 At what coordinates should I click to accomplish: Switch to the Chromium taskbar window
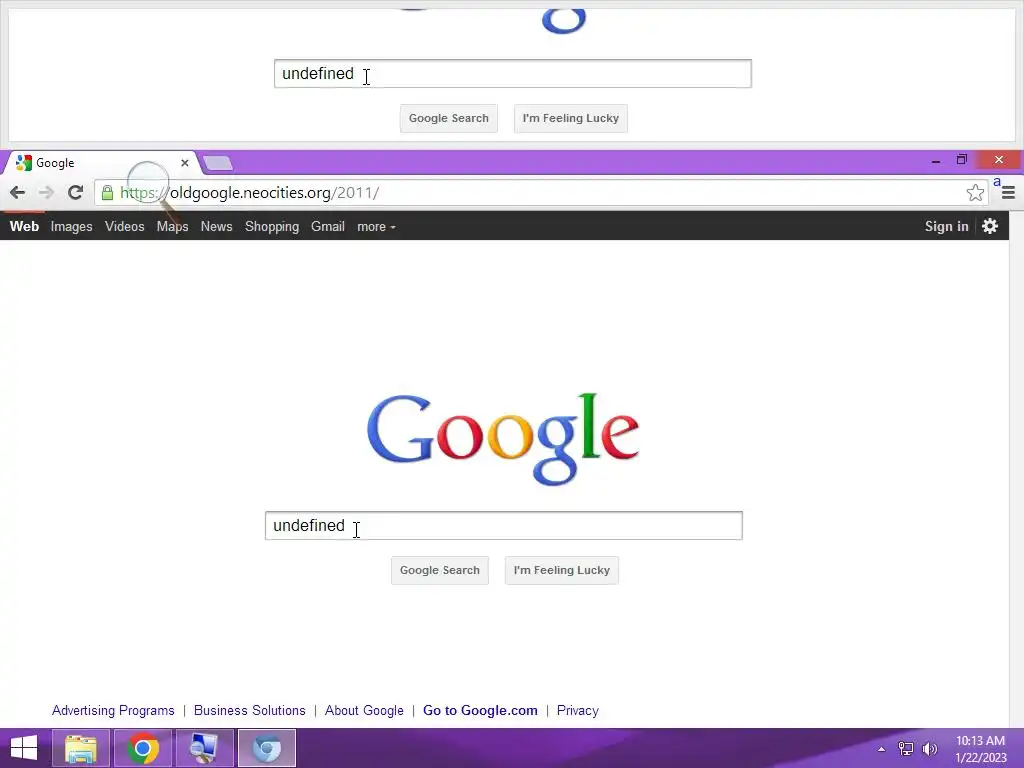(266, 748)
